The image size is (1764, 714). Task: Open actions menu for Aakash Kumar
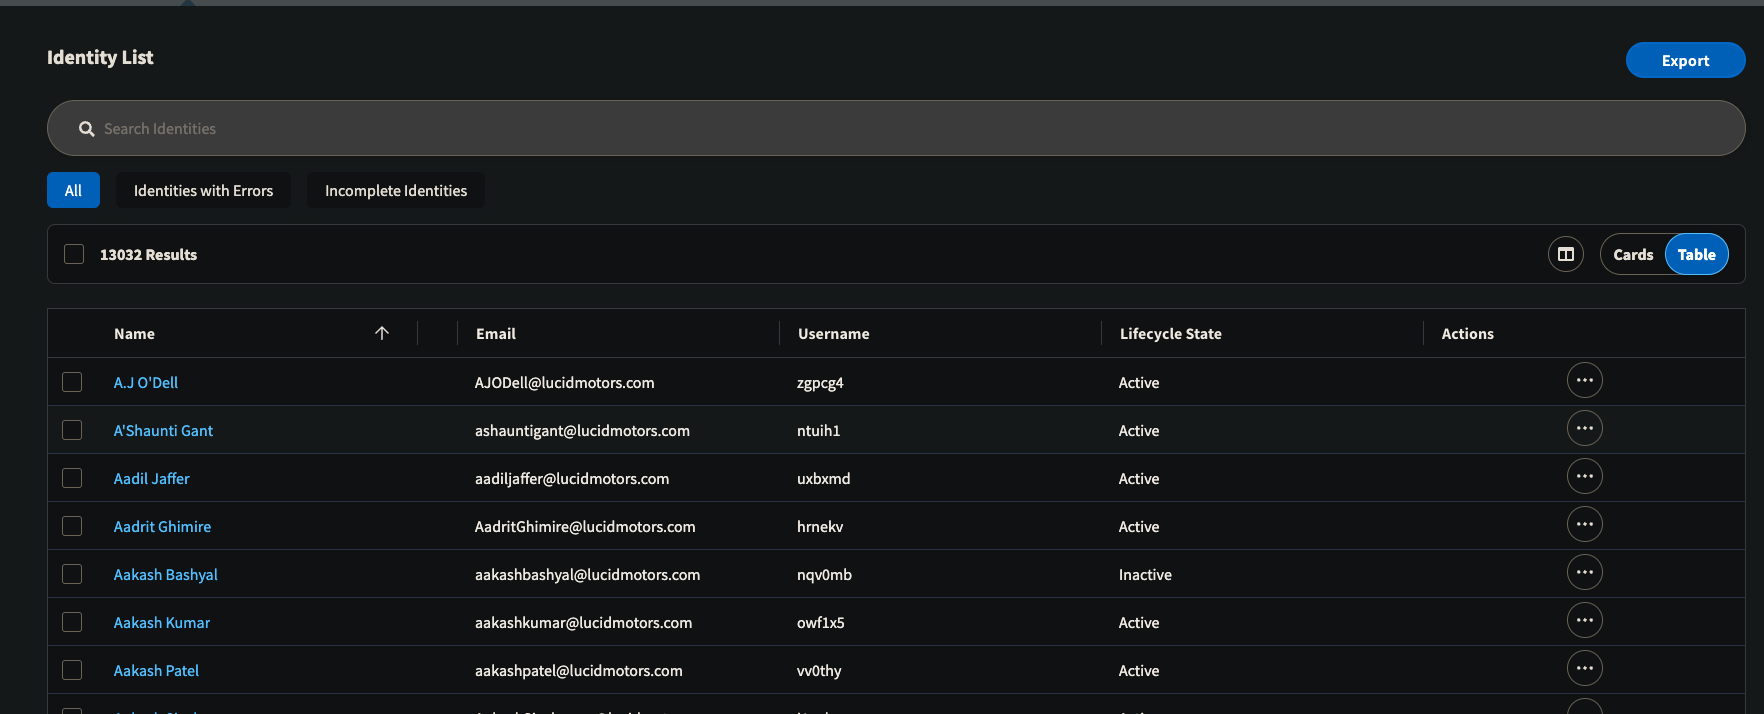coord(1584,621)
